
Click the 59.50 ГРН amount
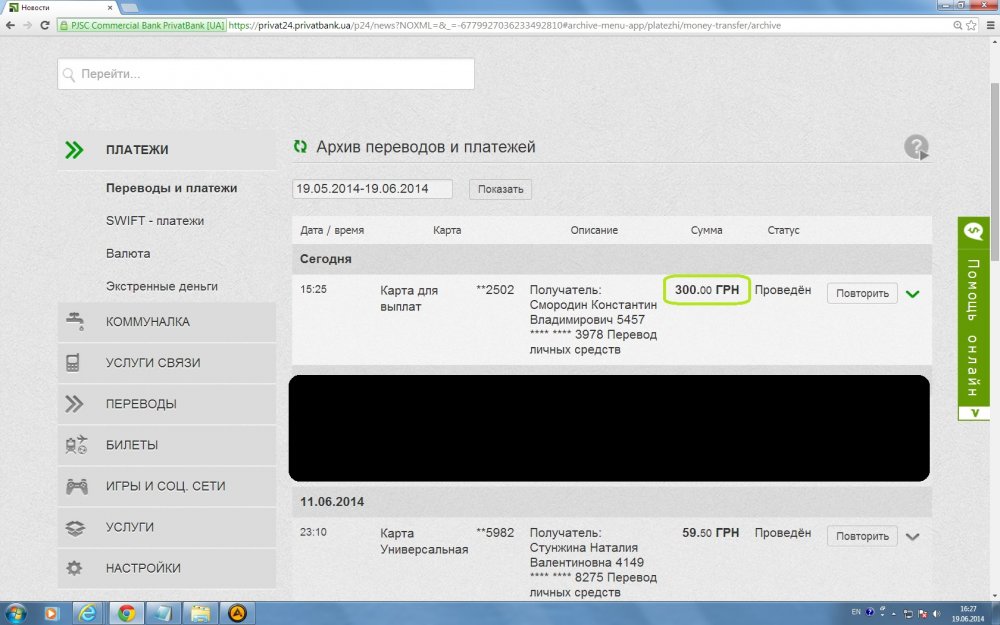click(x=710, y=533)
